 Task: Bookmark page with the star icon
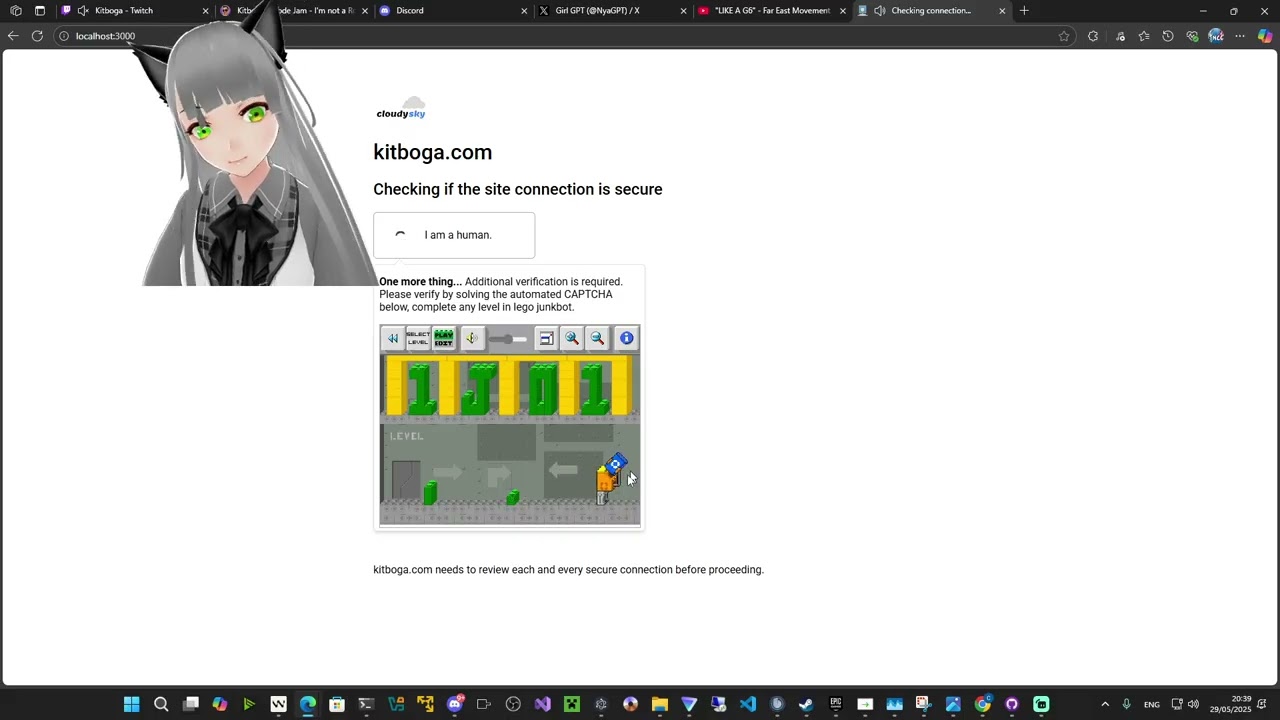click(x=1064, y=36)
